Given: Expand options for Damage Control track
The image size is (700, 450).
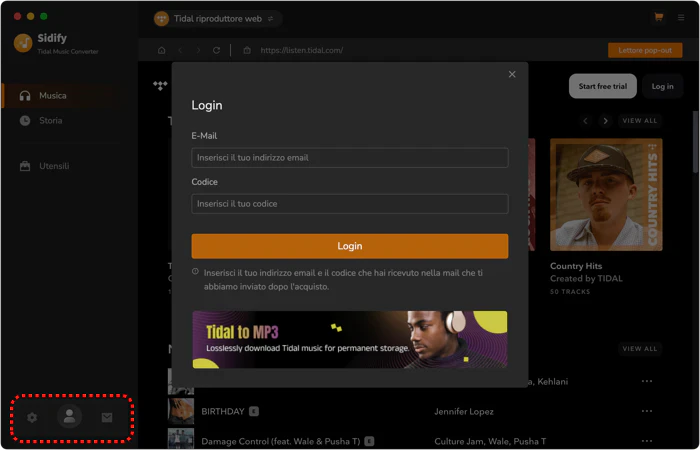Looking at the screenshot, I should pos(646,441).
